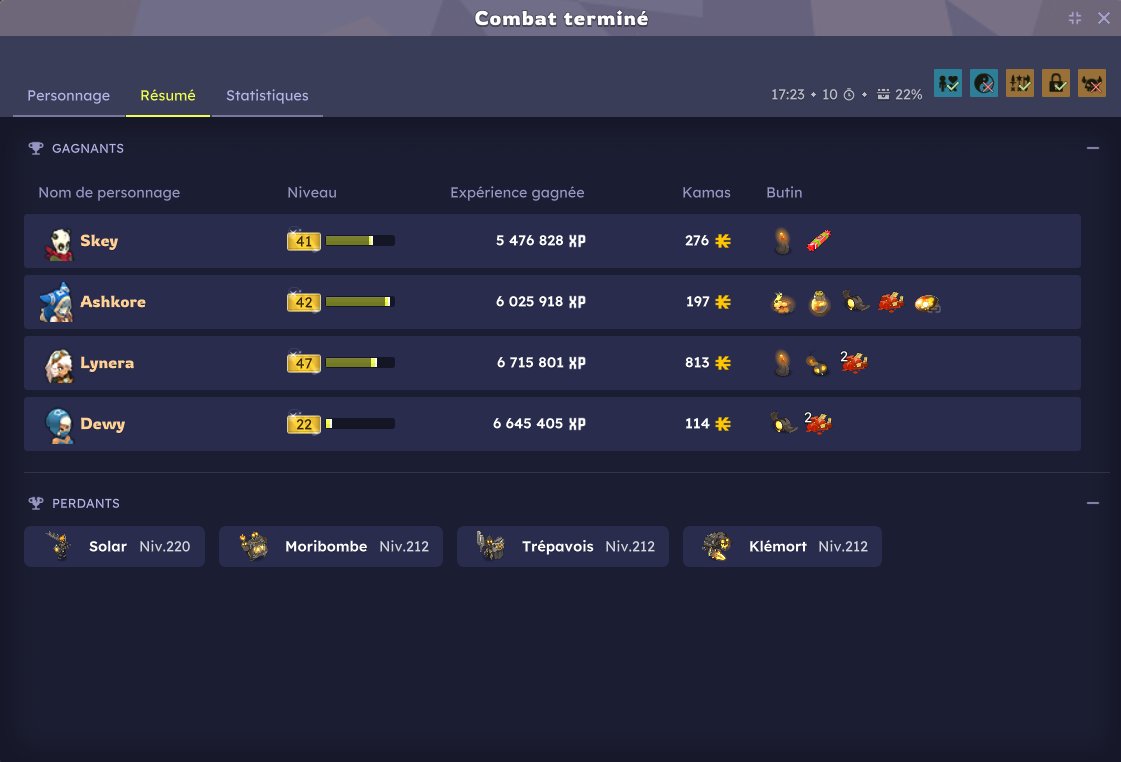This screenshot has height=762, width=1121.
Task: Click the 6 645 405 XP value
Action: tap(539, 424)
